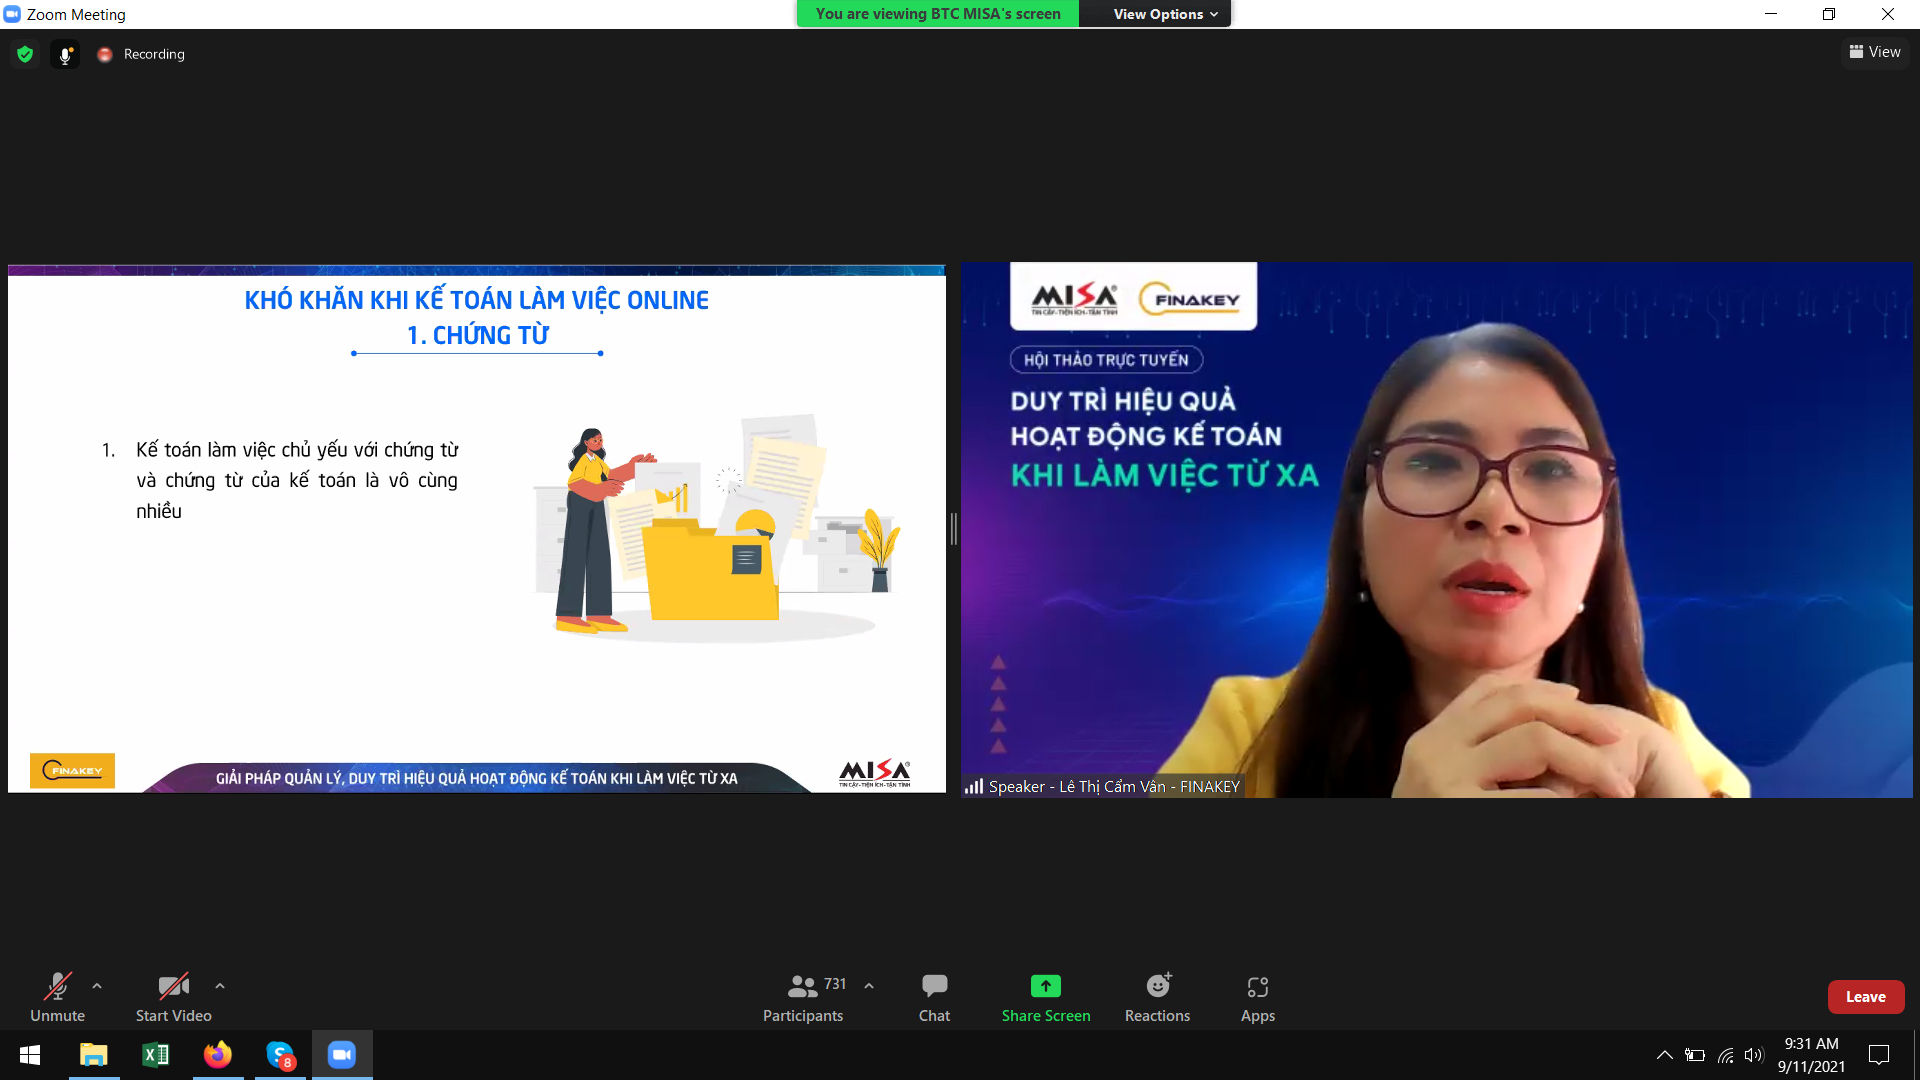The height and width of the screenshot is (1080, 1920).
Task: Click the divider between slide and speaker
Action: pos(953,529)
